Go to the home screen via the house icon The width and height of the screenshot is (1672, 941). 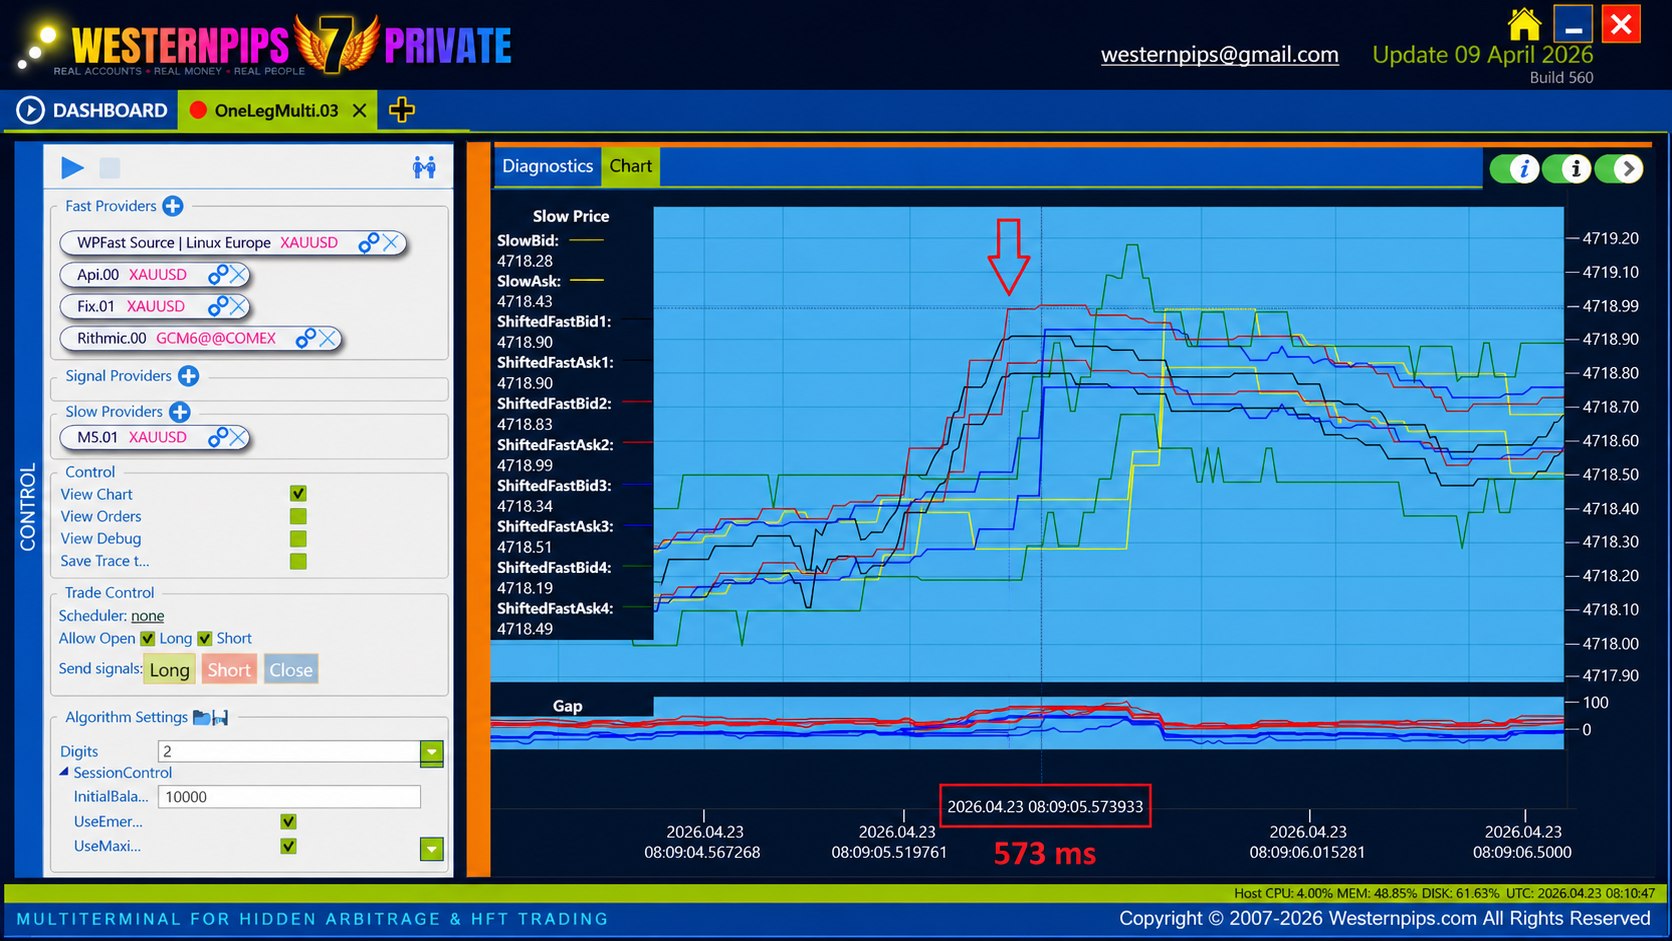(1524, 24)
